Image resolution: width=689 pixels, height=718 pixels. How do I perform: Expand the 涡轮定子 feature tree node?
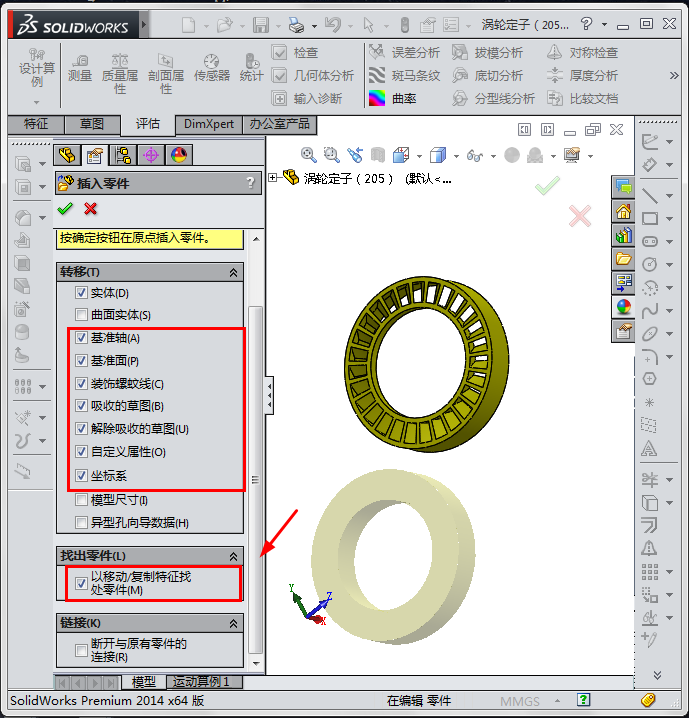pyautogui.click(x=274, y=178)
